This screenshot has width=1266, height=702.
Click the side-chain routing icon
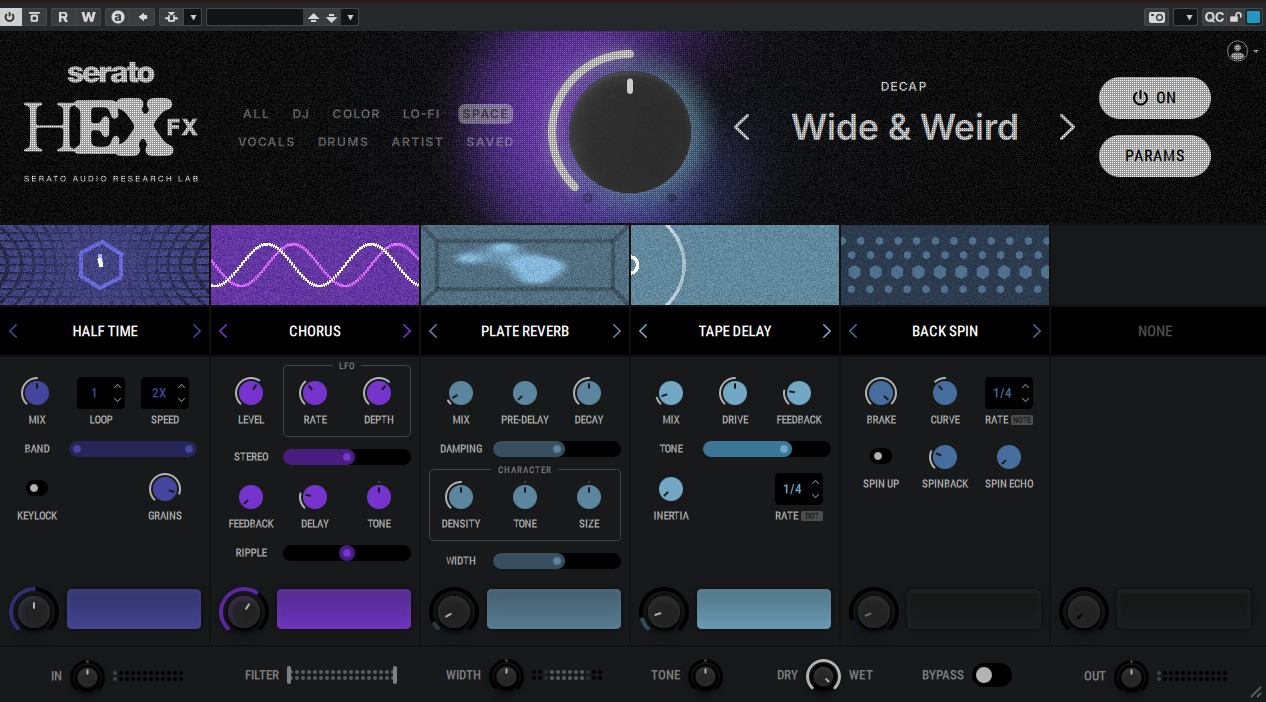pos(171,17)
